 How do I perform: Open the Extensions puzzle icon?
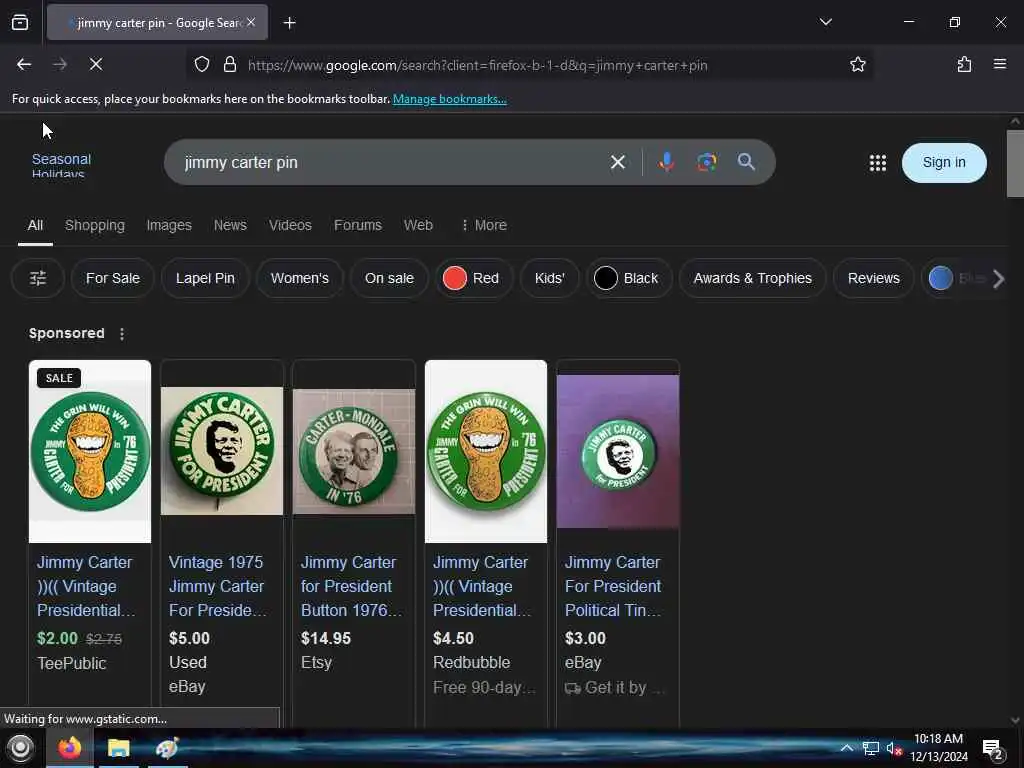click(x=964, y=64)
